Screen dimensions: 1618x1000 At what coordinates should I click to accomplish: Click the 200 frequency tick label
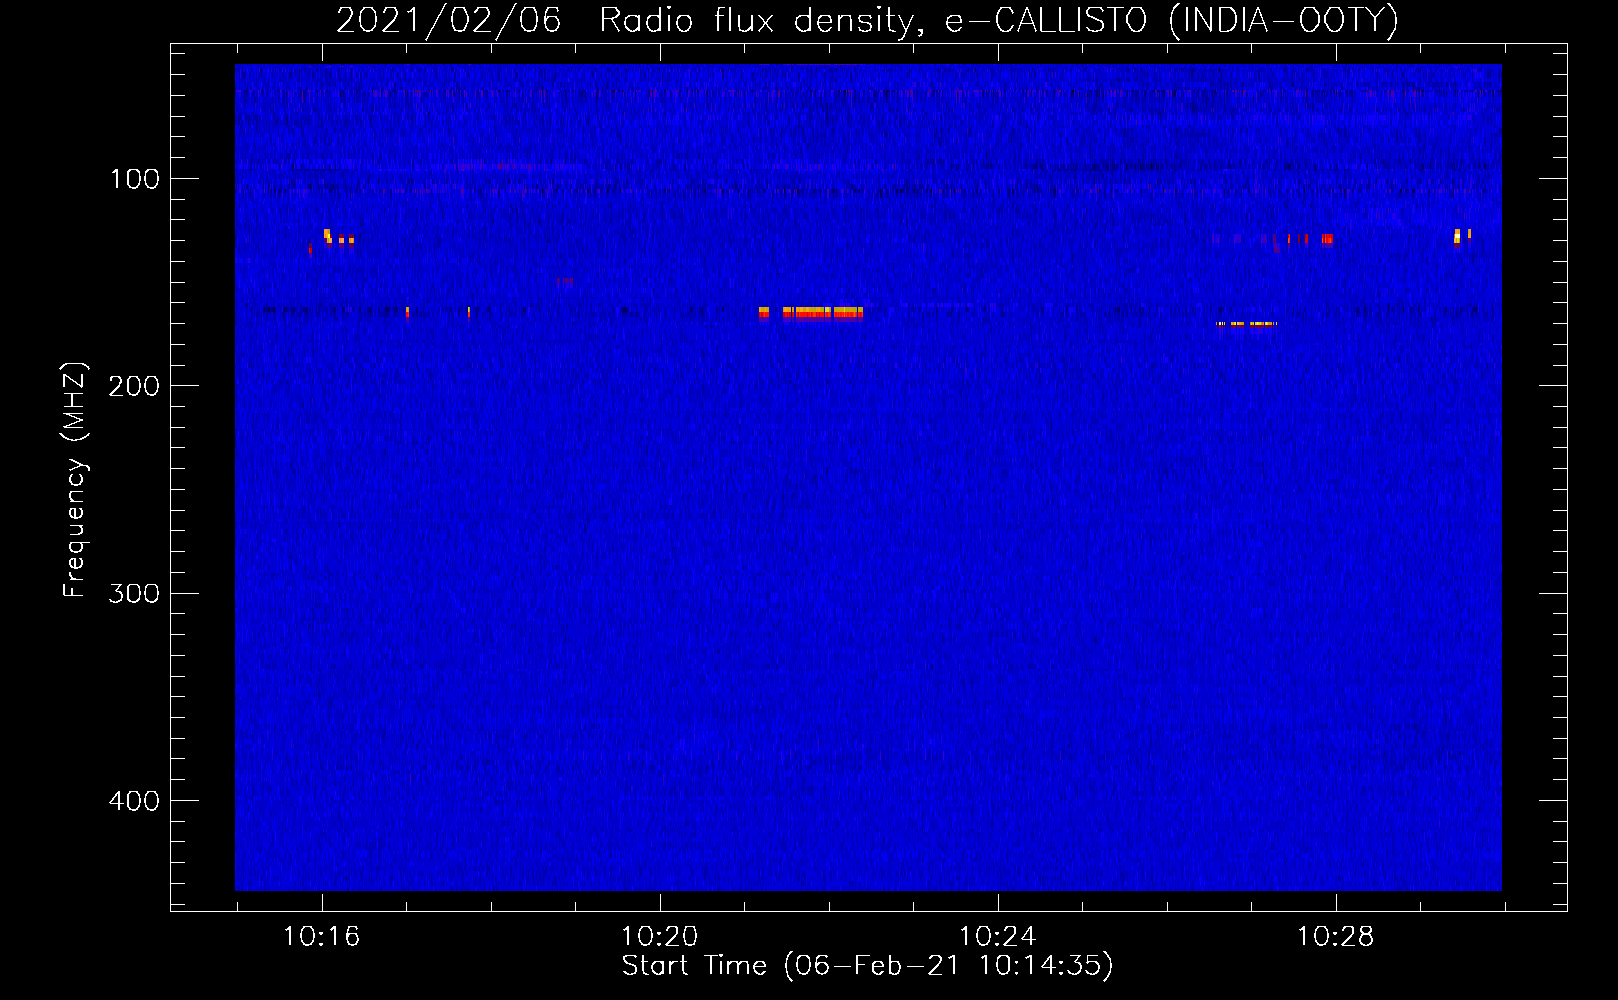point(134,386)
